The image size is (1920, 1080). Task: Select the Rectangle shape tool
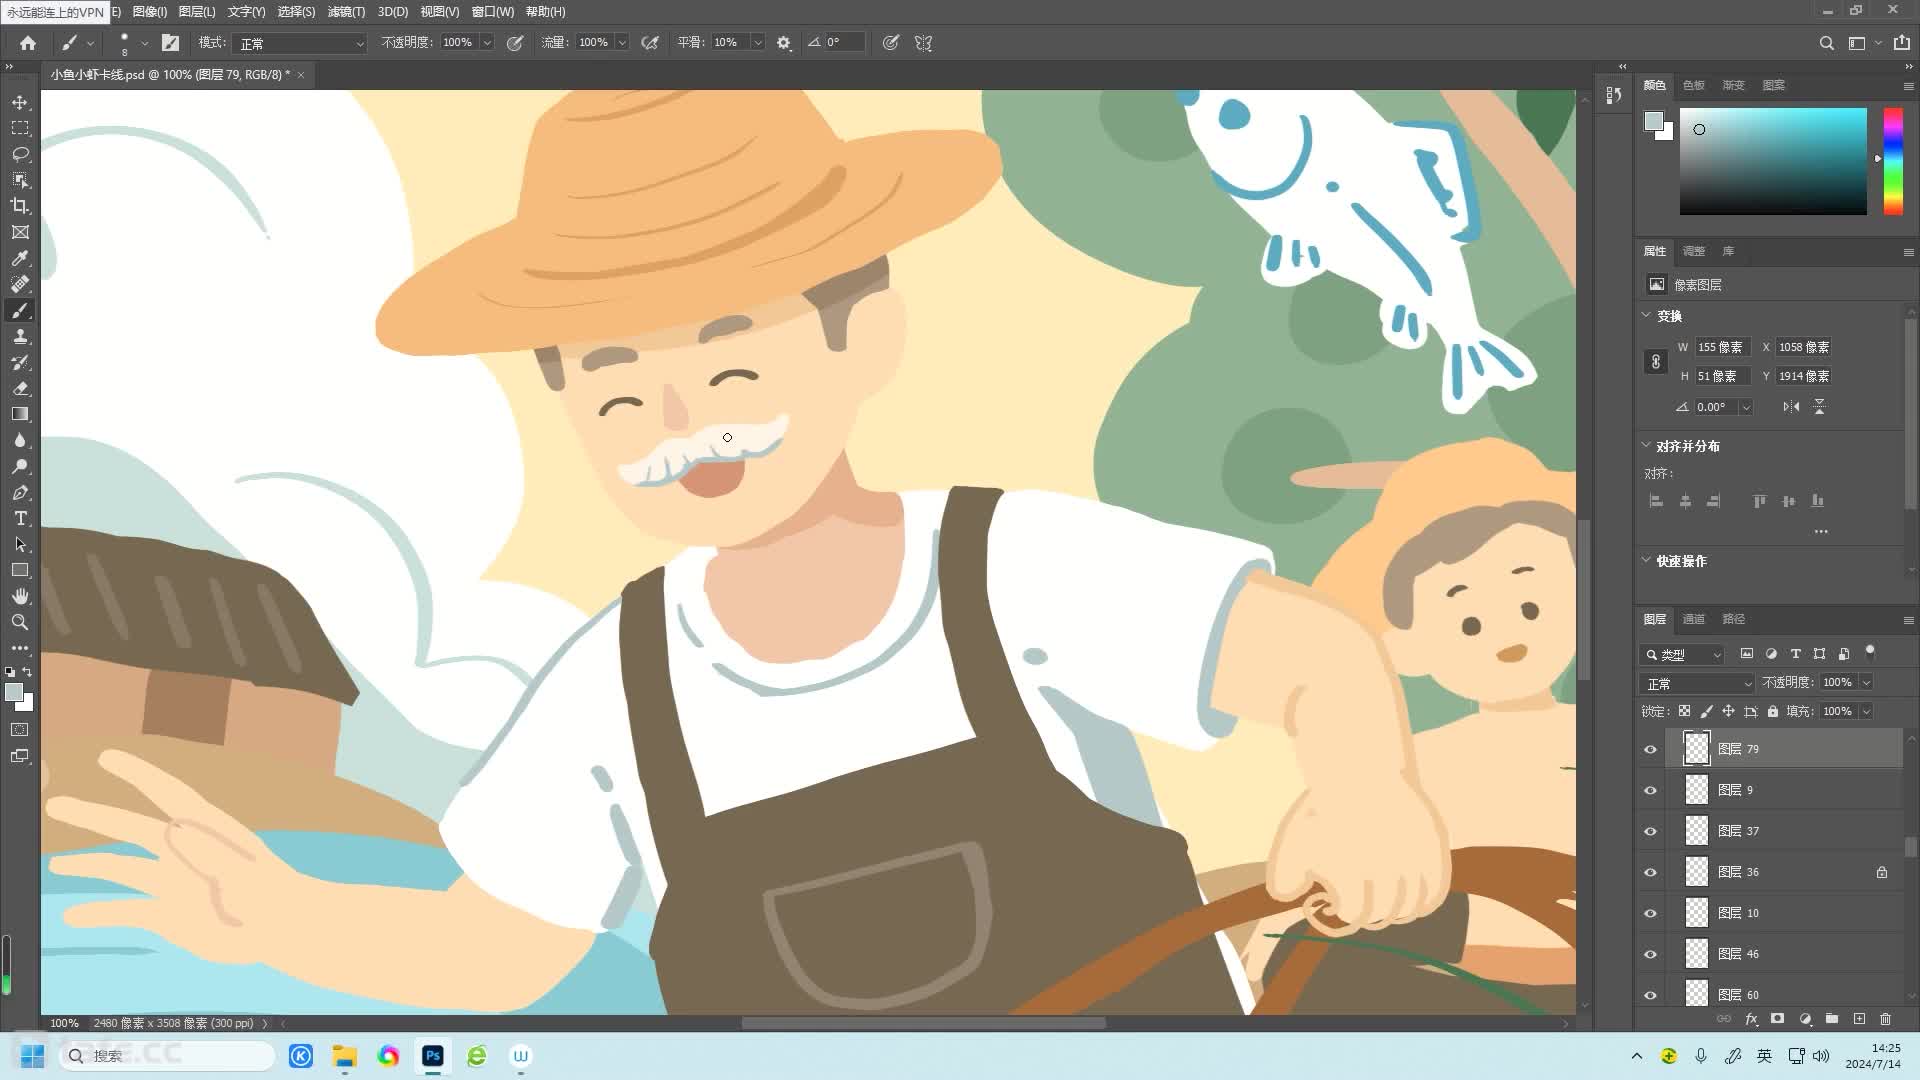click(20, 570)
